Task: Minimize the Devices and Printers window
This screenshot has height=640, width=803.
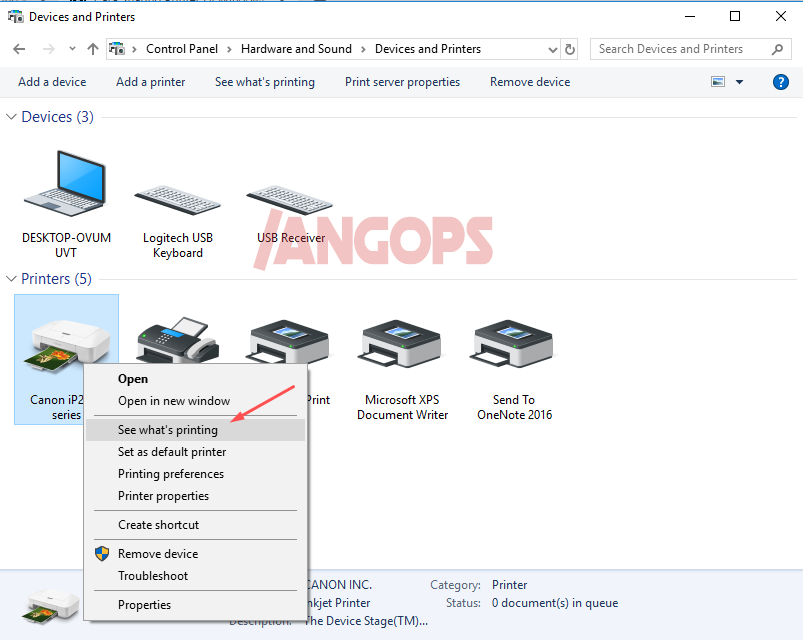Action: (690, 16)
